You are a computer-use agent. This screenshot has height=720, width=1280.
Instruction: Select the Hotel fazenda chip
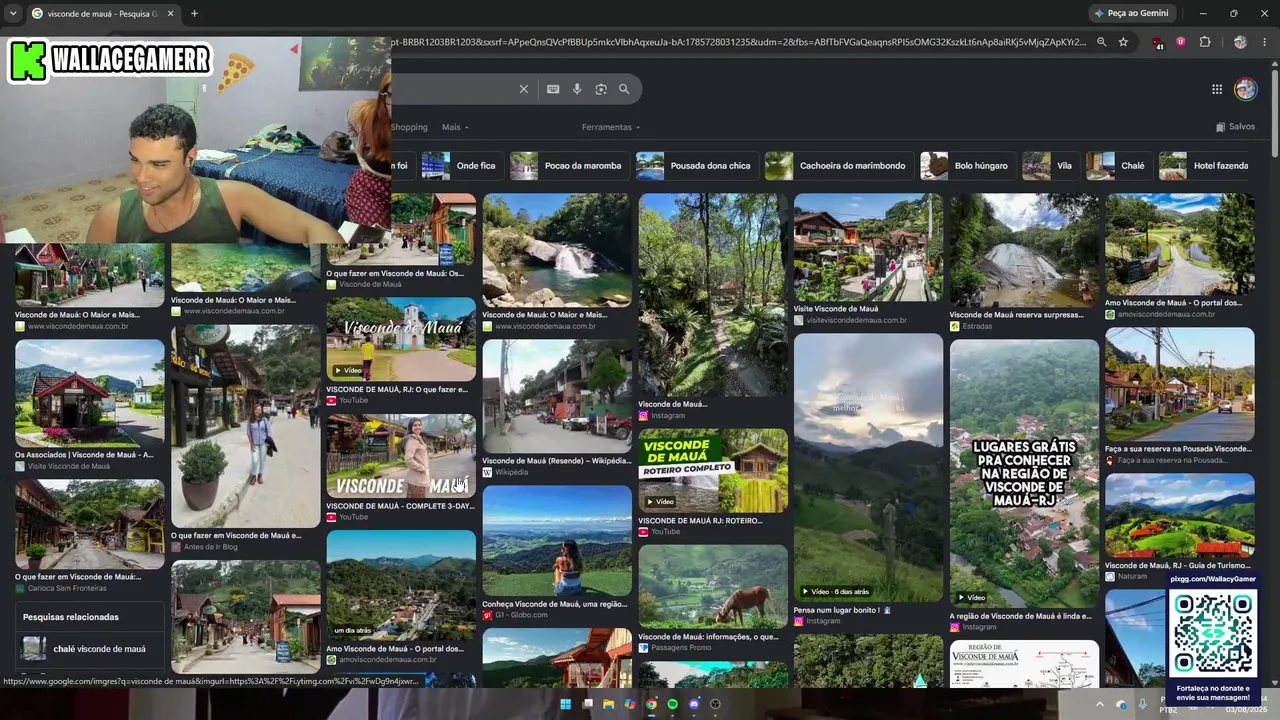[x=1205, y=166]
